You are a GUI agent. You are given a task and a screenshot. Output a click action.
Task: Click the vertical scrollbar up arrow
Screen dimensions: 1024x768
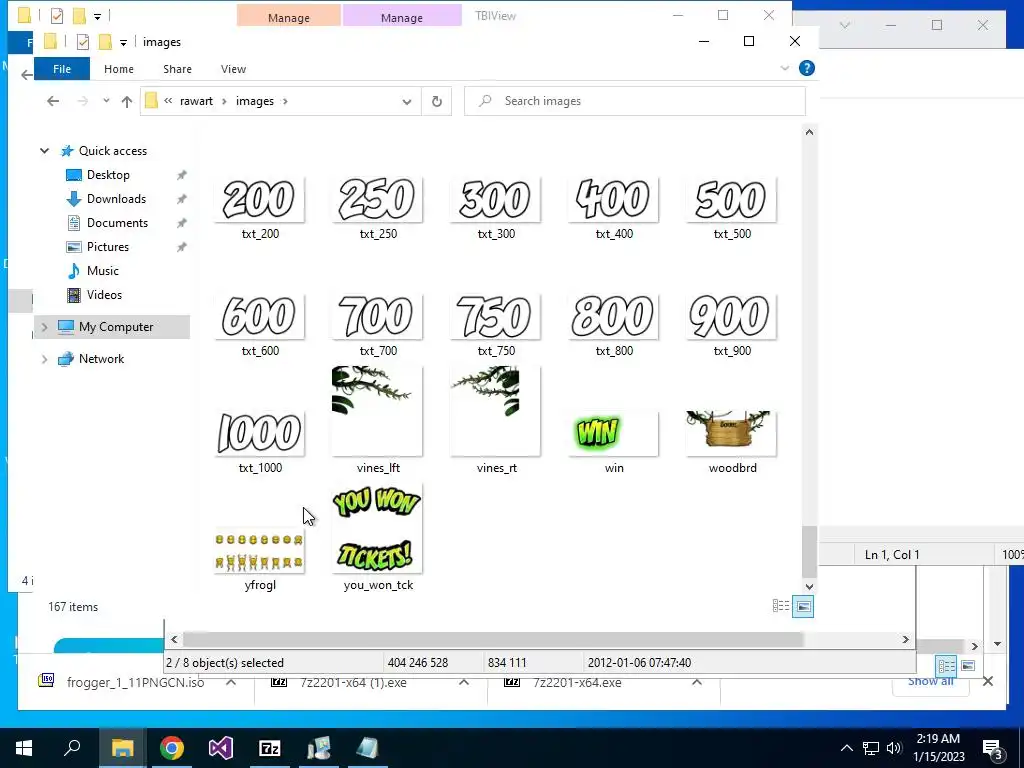click(809, 133)
